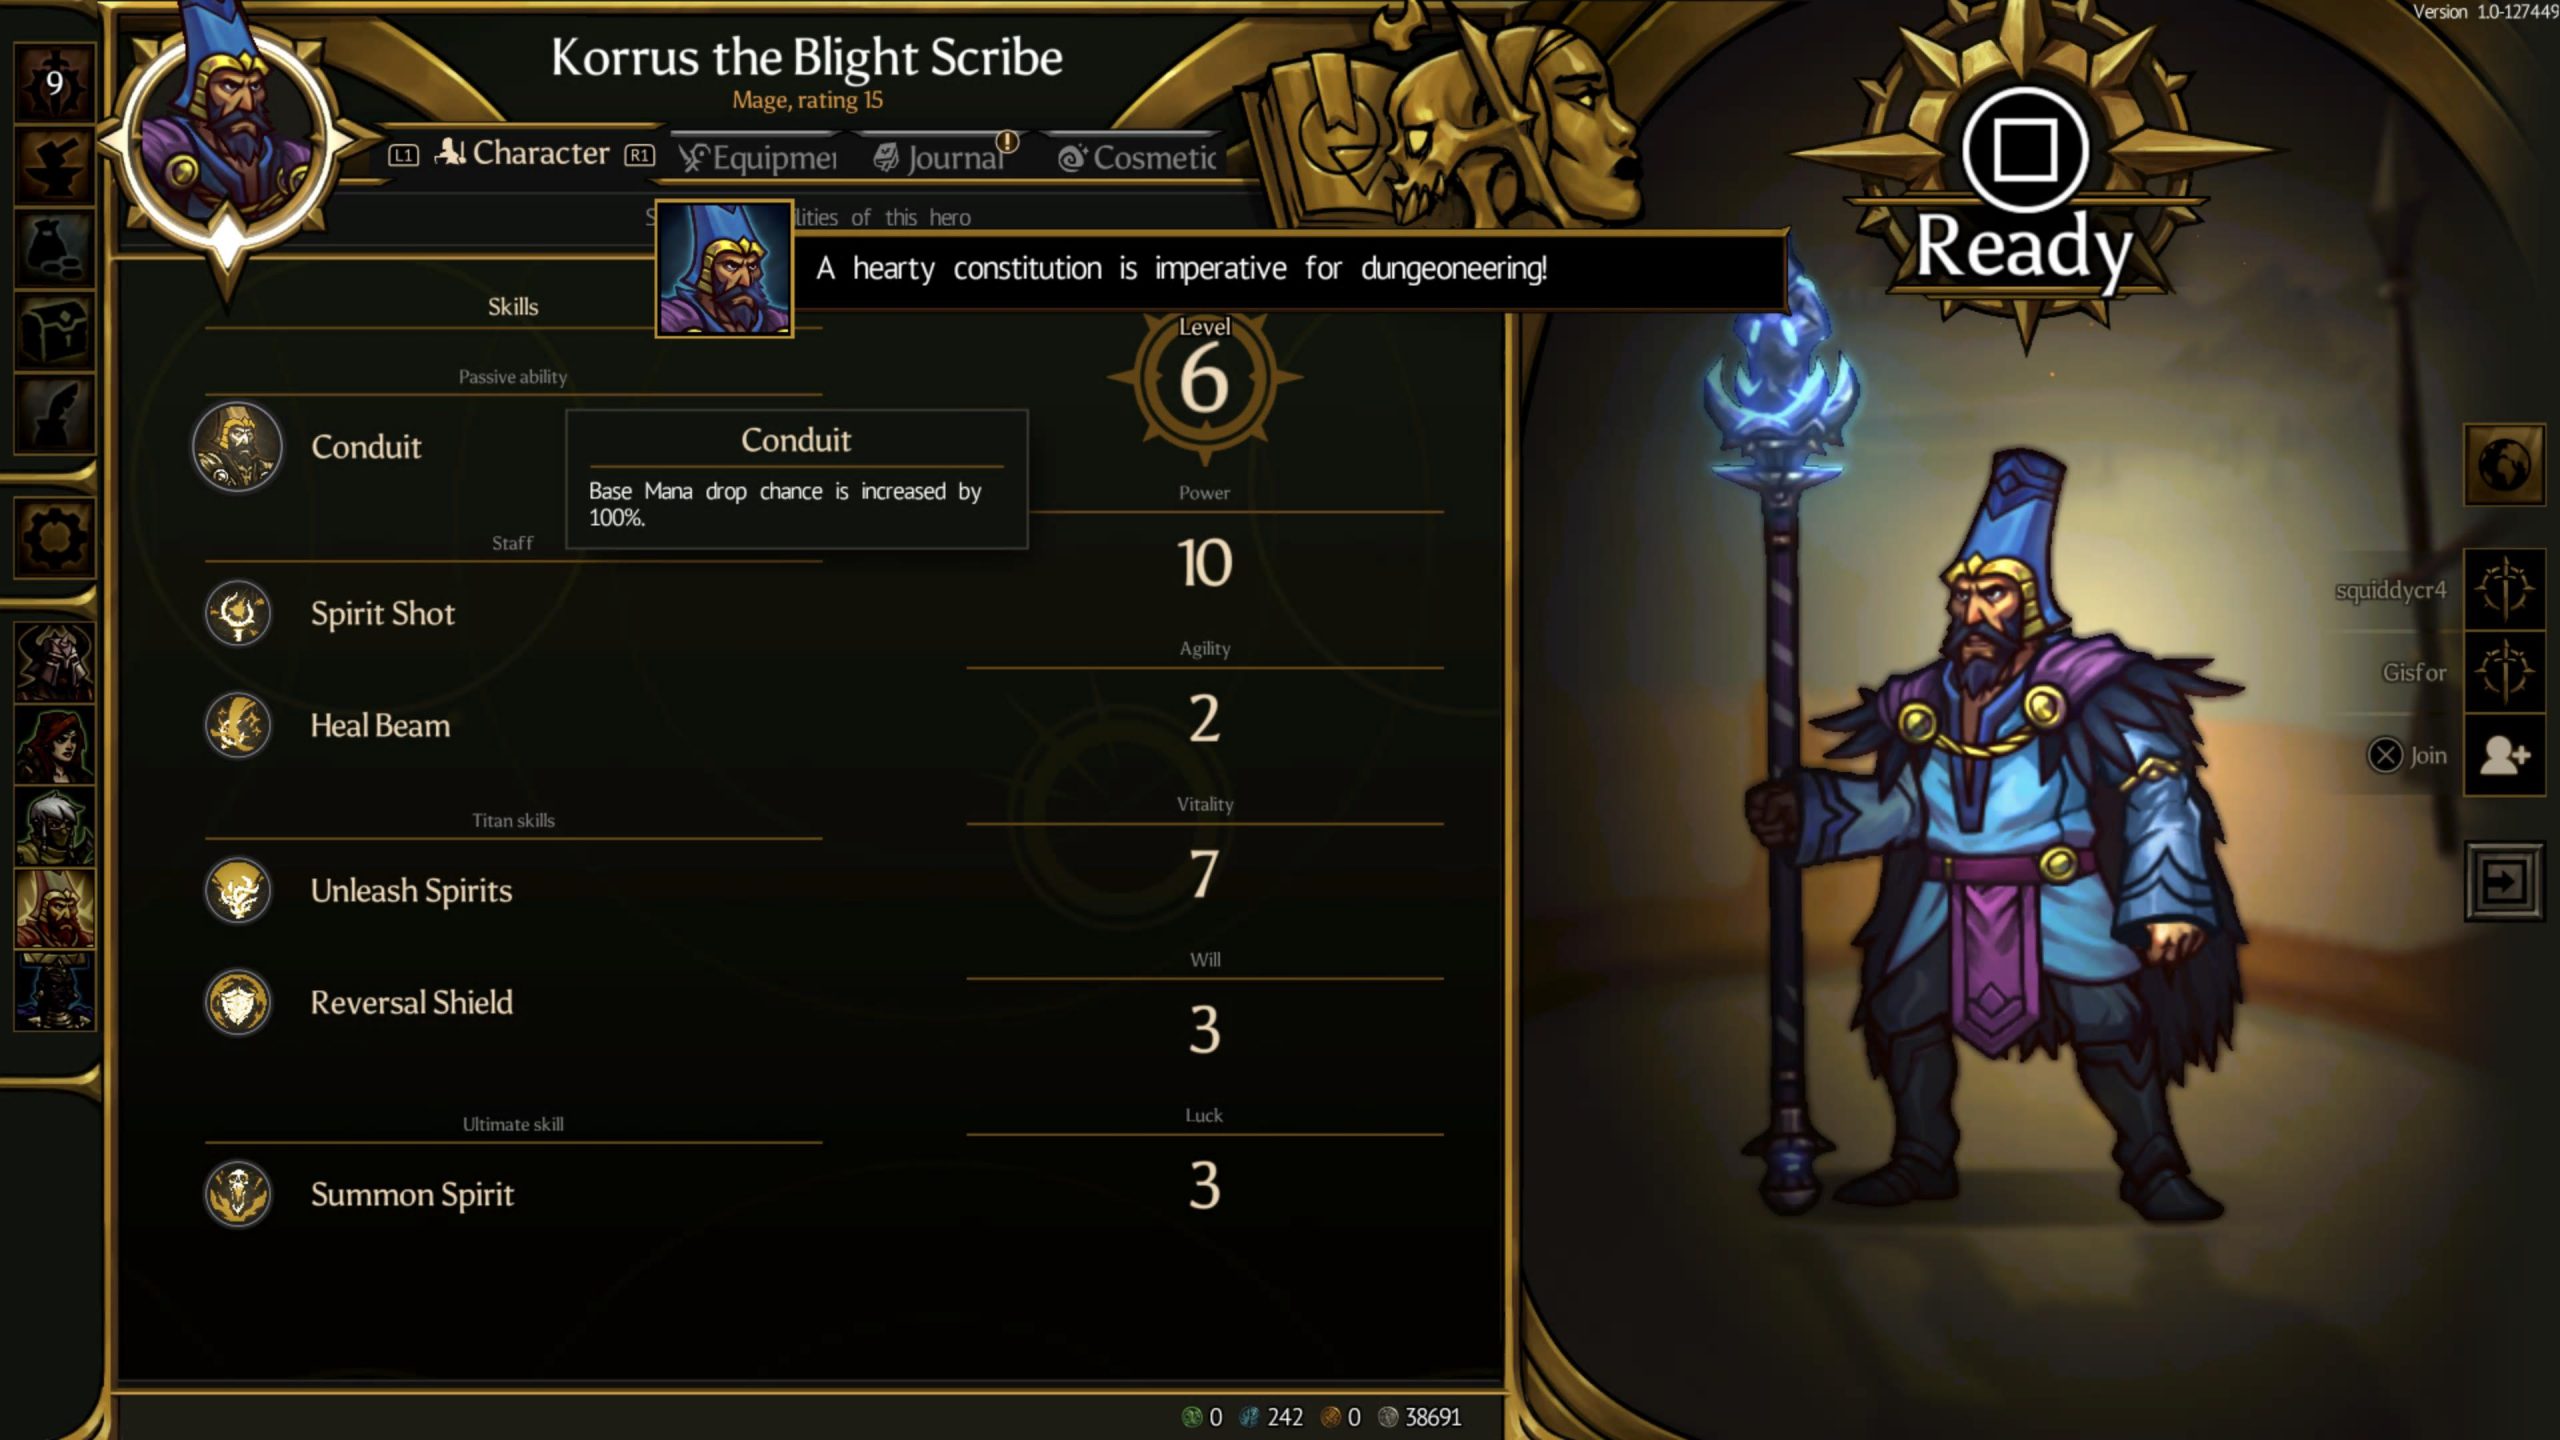This screenshot has height=1440, width=2560.
Task: Open the Cosmetic tab
Action: click(1137, 157)
